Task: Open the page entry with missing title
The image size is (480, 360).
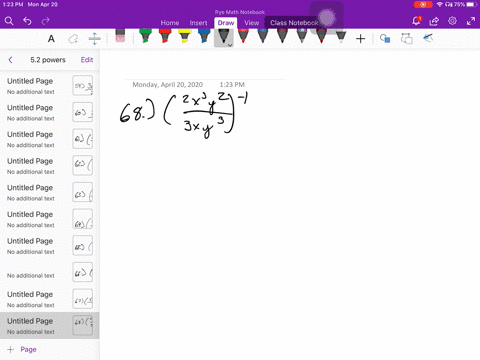Action: point(50,272)
